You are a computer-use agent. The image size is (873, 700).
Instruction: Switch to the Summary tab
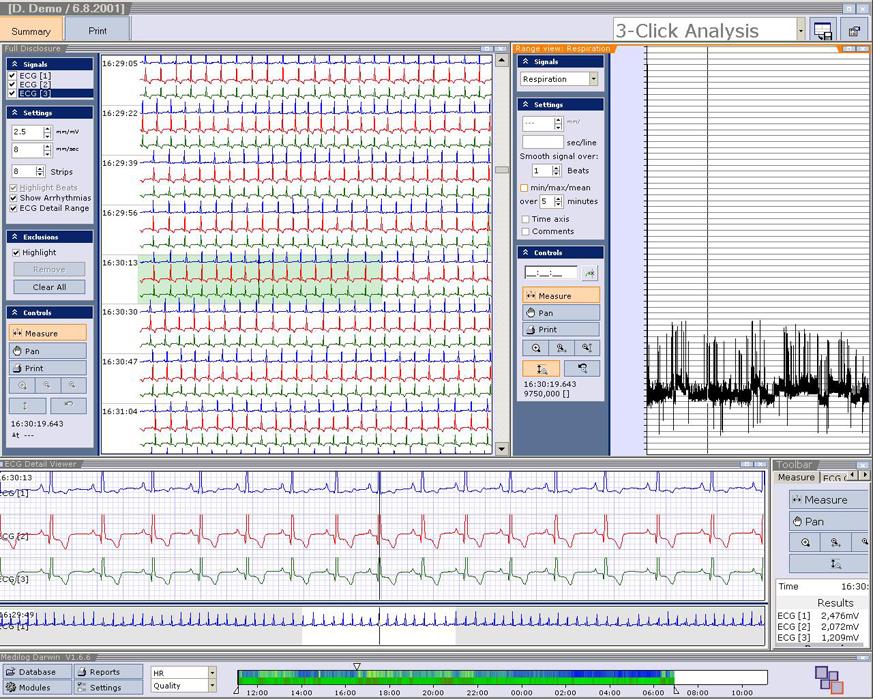pyautogui.click(x=31, y=31)
